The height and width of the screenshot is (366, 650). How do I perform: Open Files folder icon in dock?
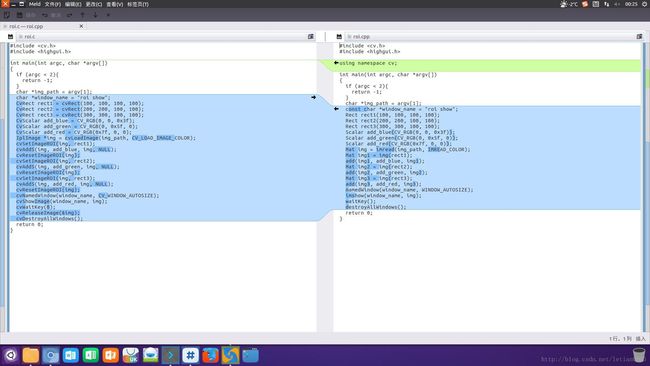31,355
